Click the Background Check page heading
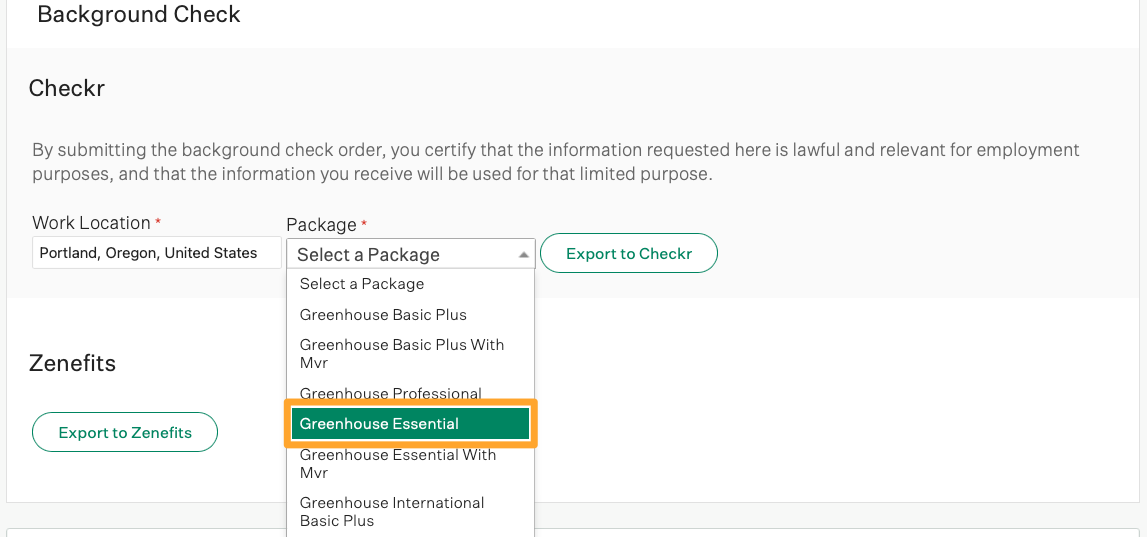Viewport: 1147px width, 537px height. point(139,15)
